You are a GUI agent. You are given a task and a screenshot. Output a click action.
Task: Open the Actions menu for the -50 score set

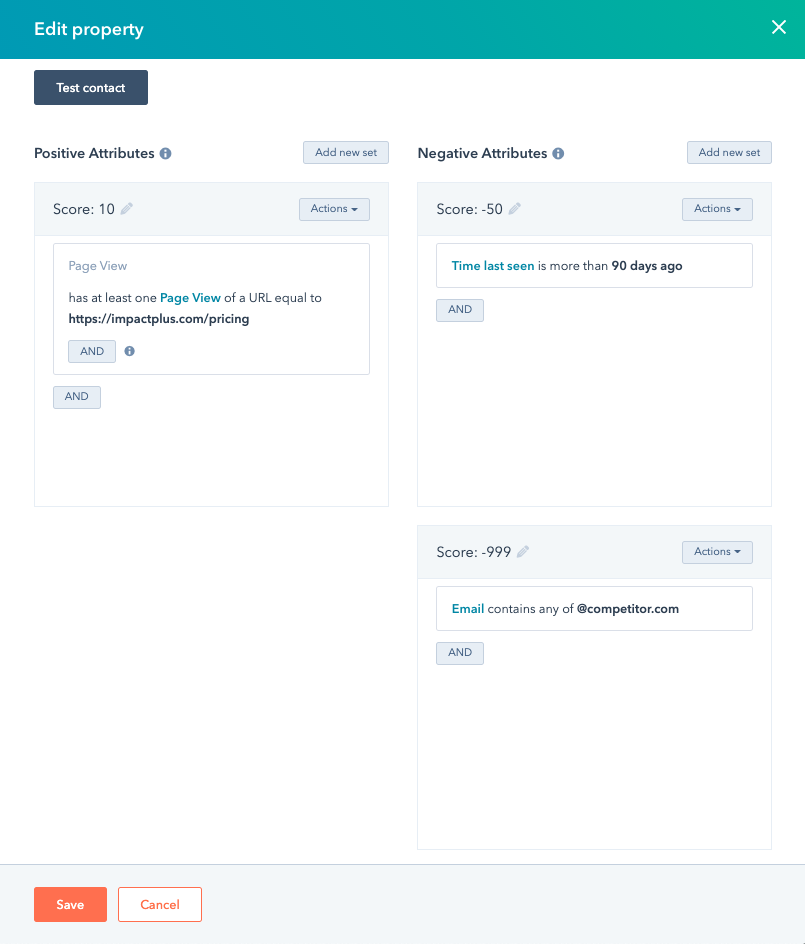coord(717,209)
